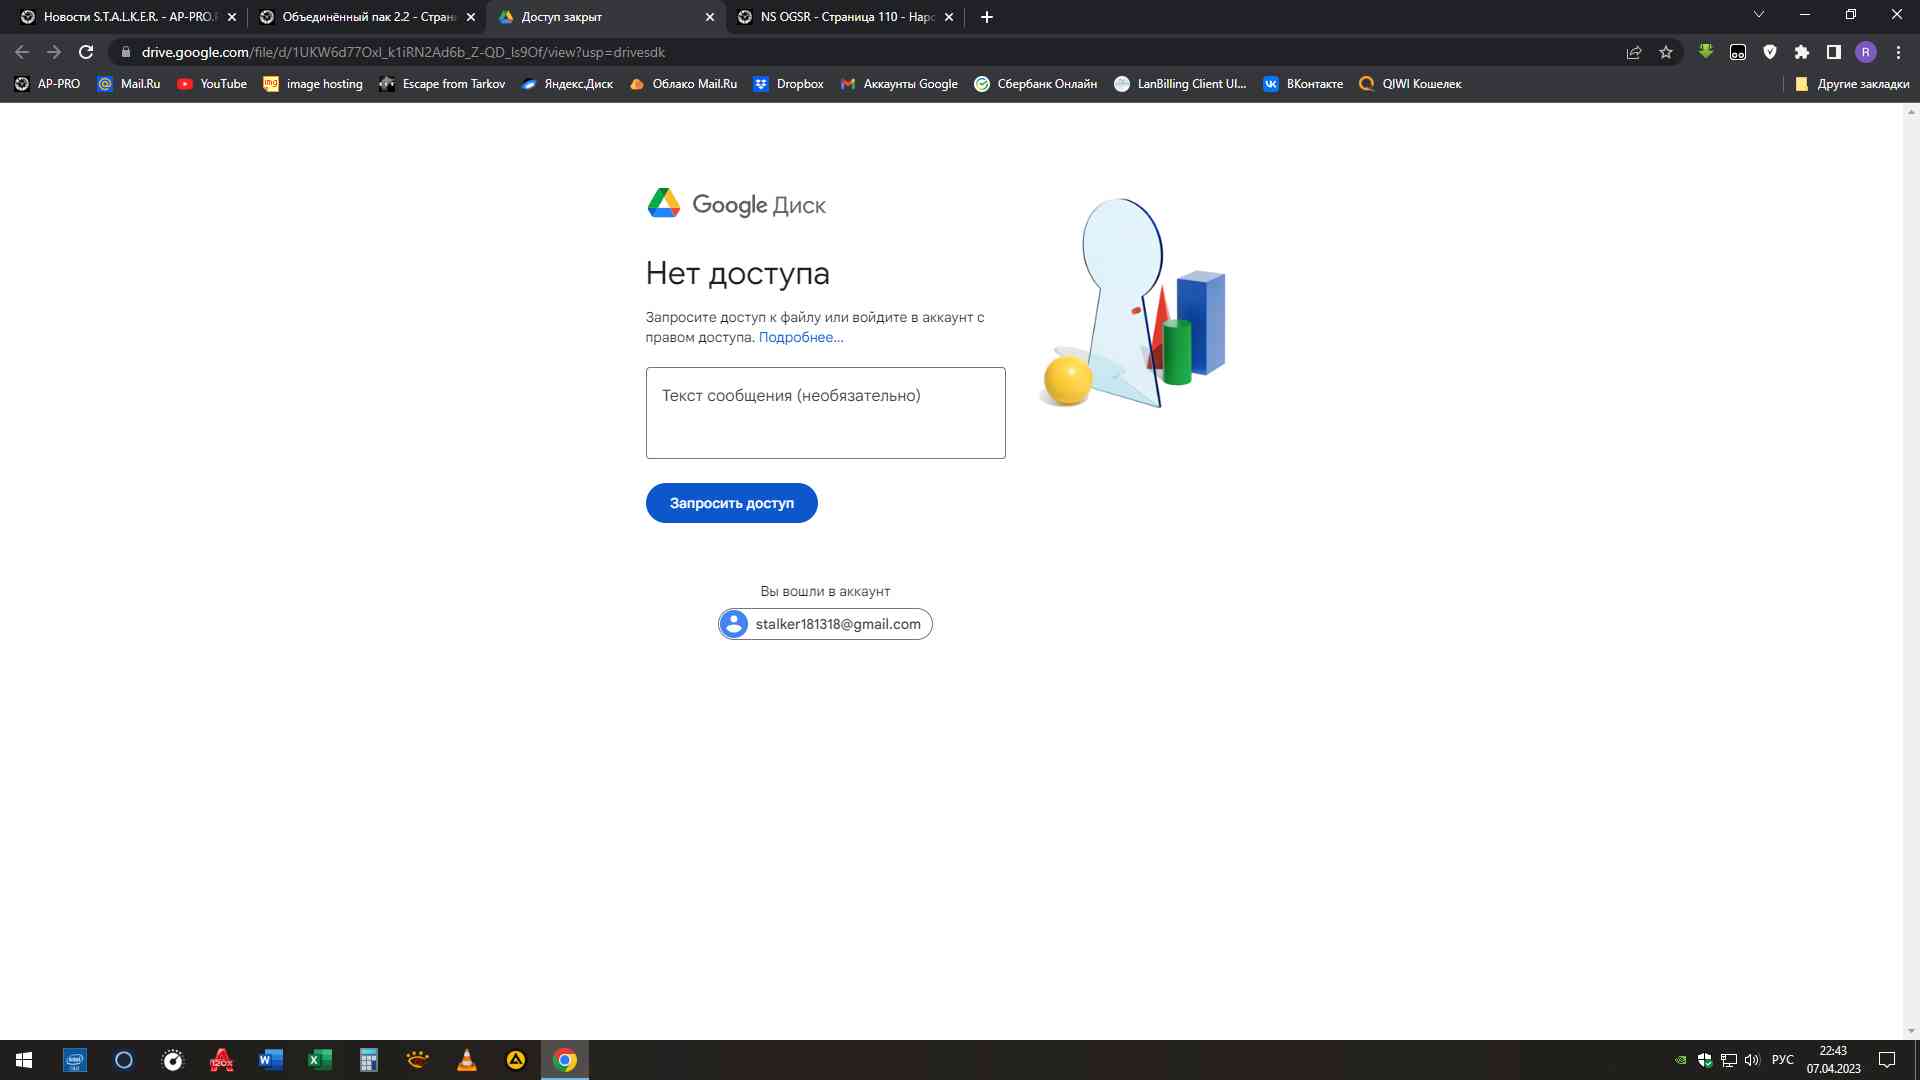Viewport: 1920px width, 1080px height.
Task: Expand the Другие закладки bookmarks folder
Action: (1855, 84)
